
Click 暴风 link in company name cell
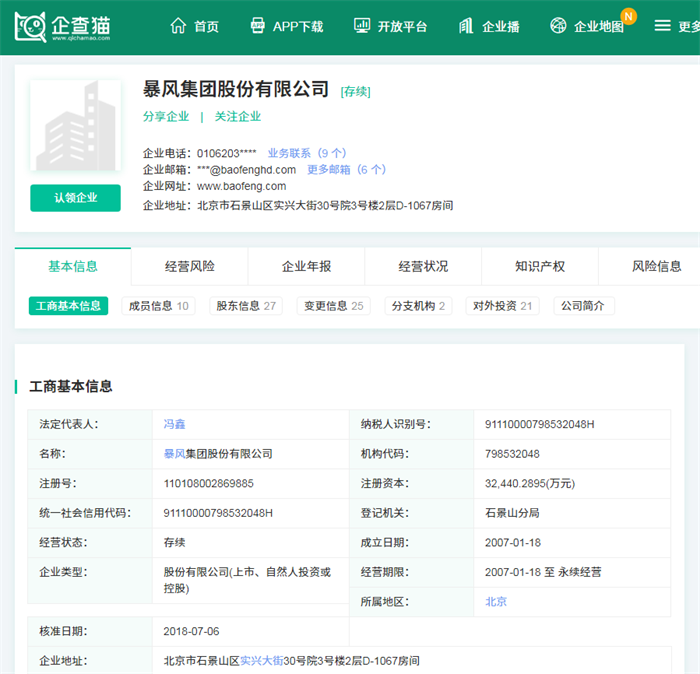(174, 454)
